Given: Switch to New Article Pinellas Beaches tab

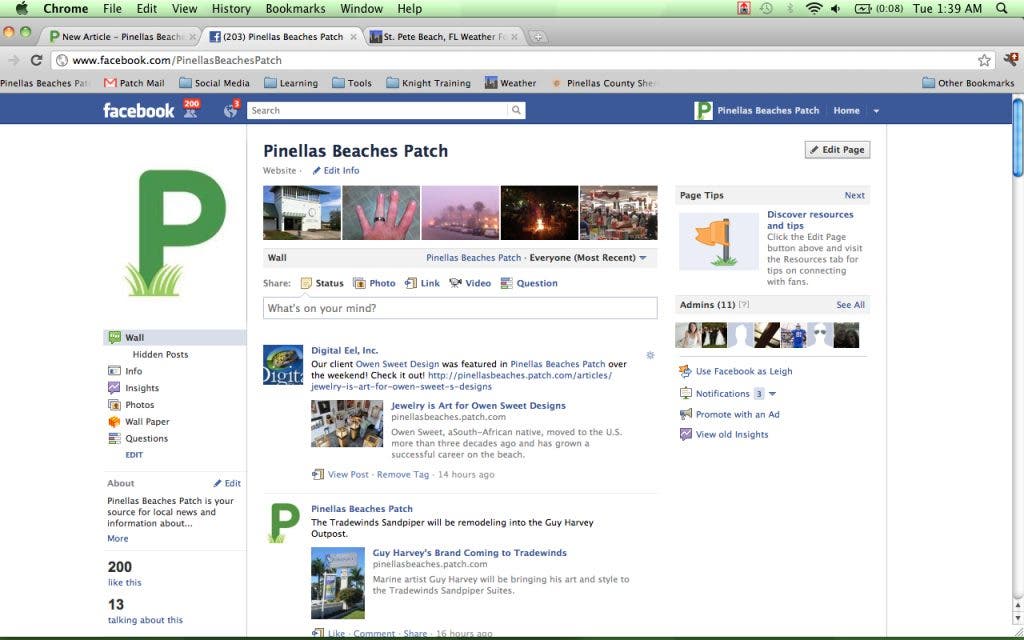Looking at the screenshot, I should pos(121,37).
